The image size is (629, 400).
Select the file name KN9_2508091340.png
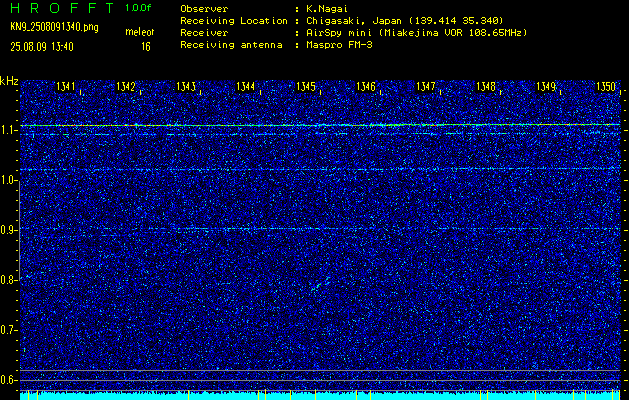[54, 27]
